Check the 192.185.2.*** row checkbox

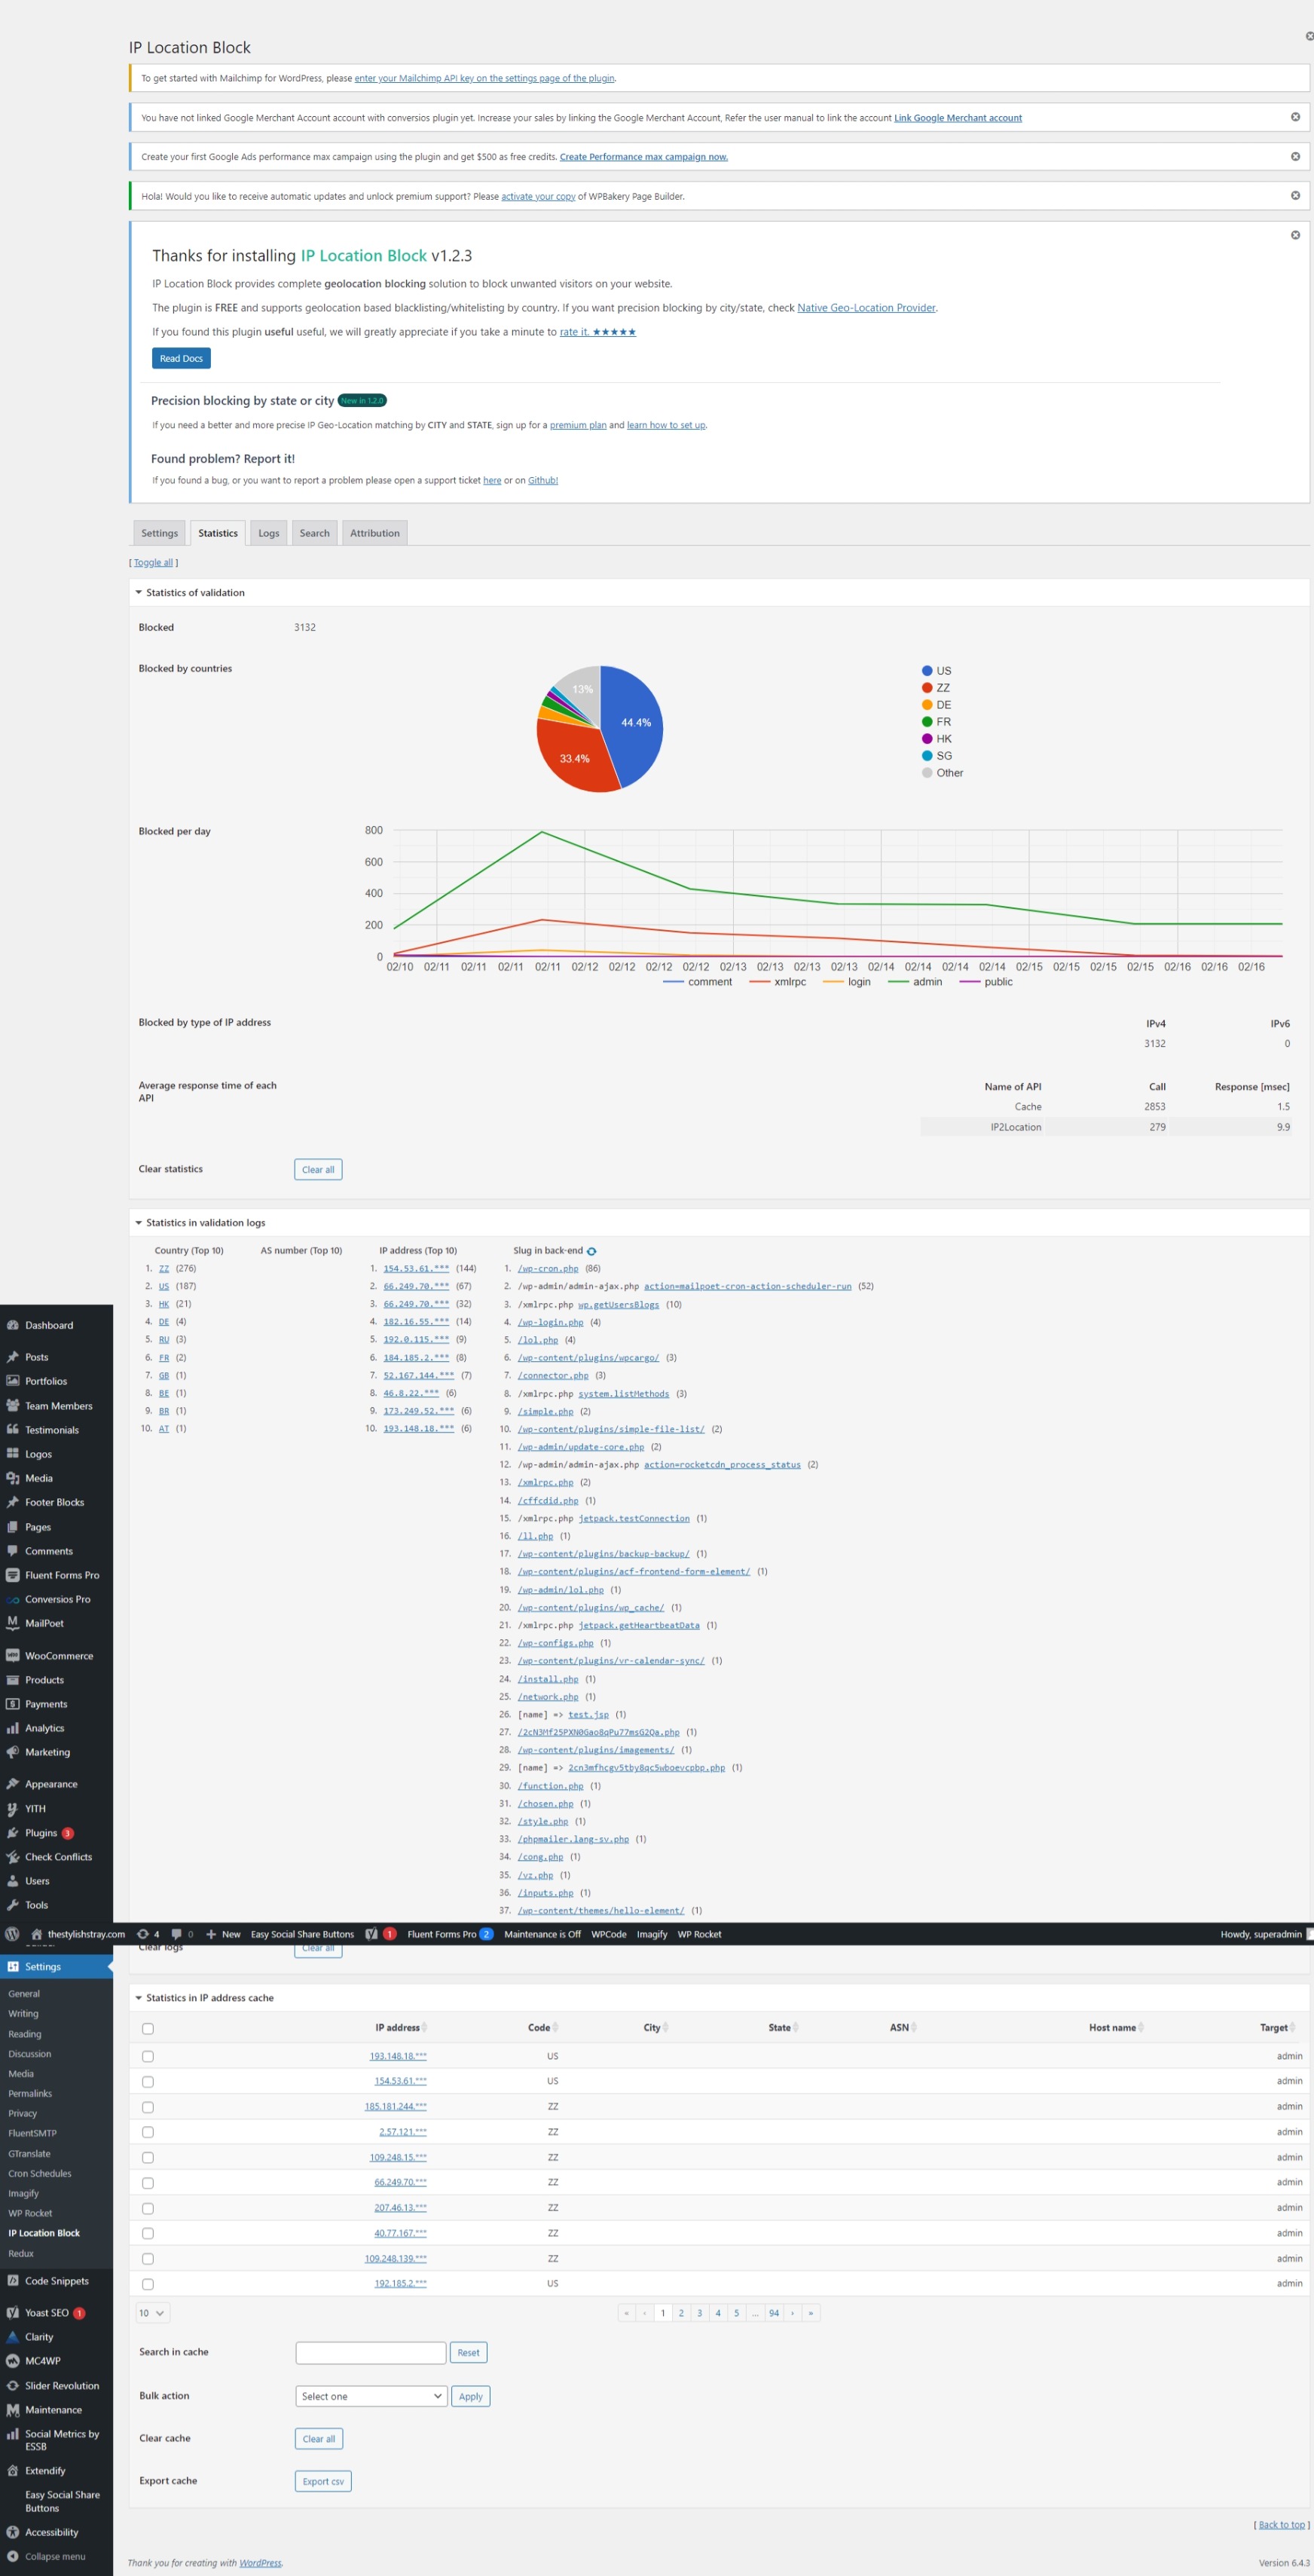pyautogui.click(x=148, y=2284)
